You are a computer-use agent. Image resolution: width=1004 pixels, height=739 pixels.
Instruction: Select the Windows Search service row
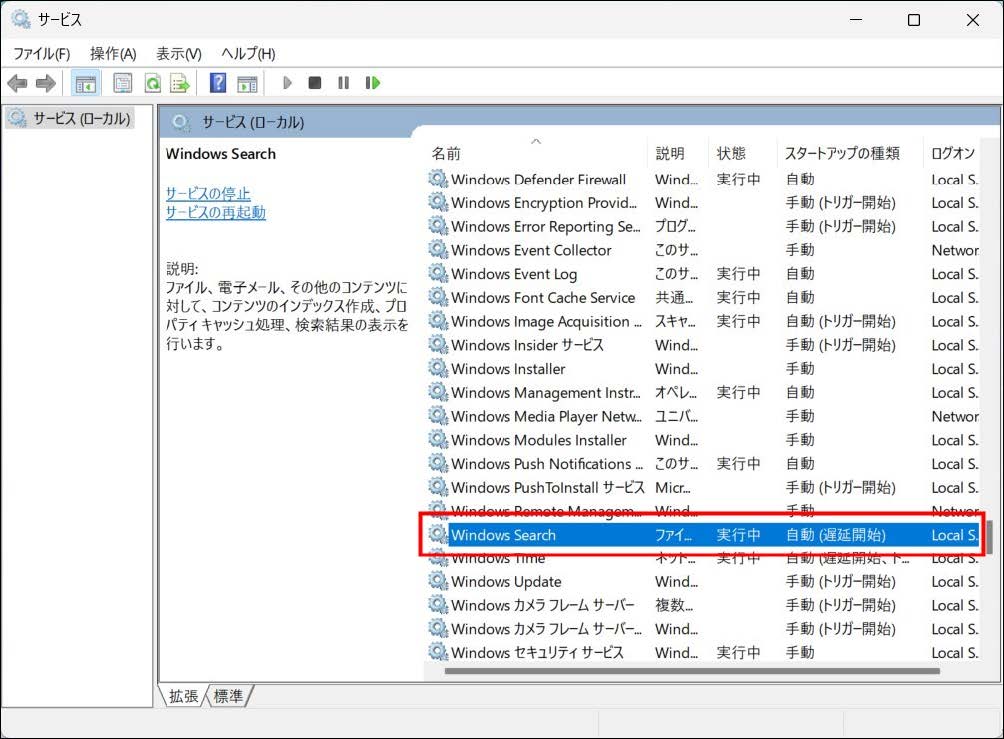[x=702, y=535]
